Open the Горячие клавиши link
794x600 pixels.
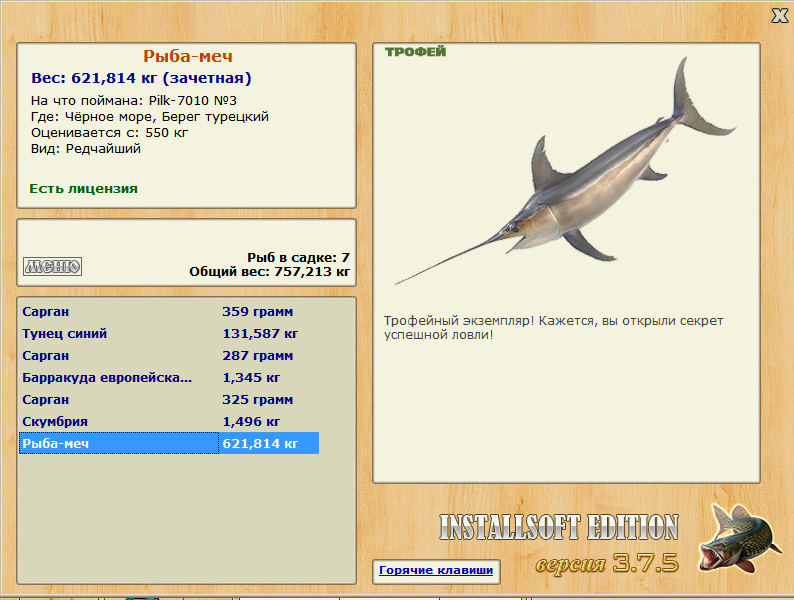(436, 570)
